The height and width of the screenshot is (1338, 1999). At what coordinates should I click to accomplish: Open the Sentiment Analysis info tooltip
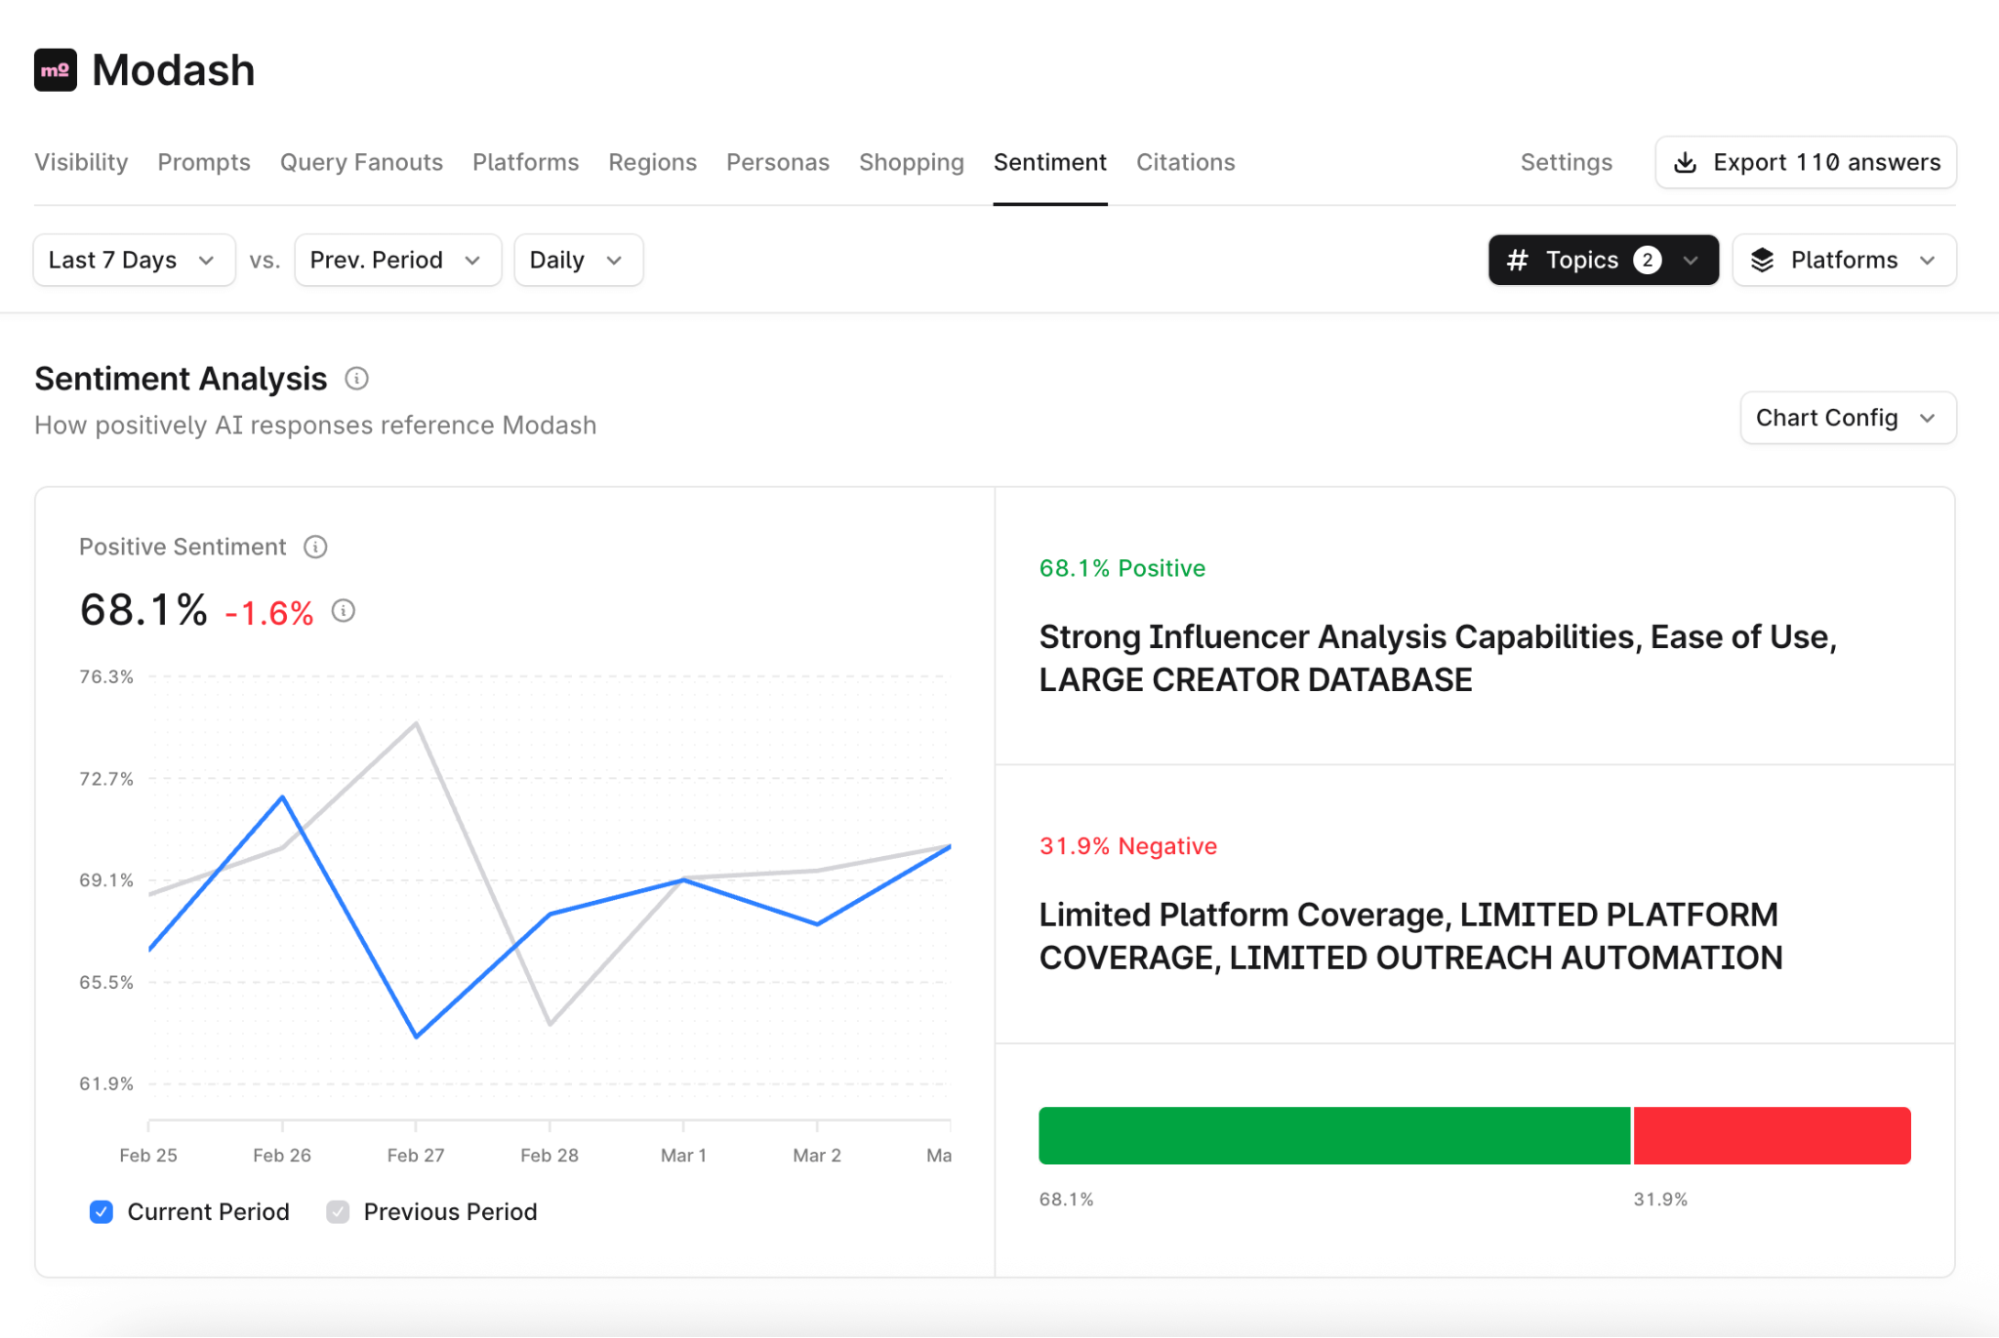[x=357, y=378]
